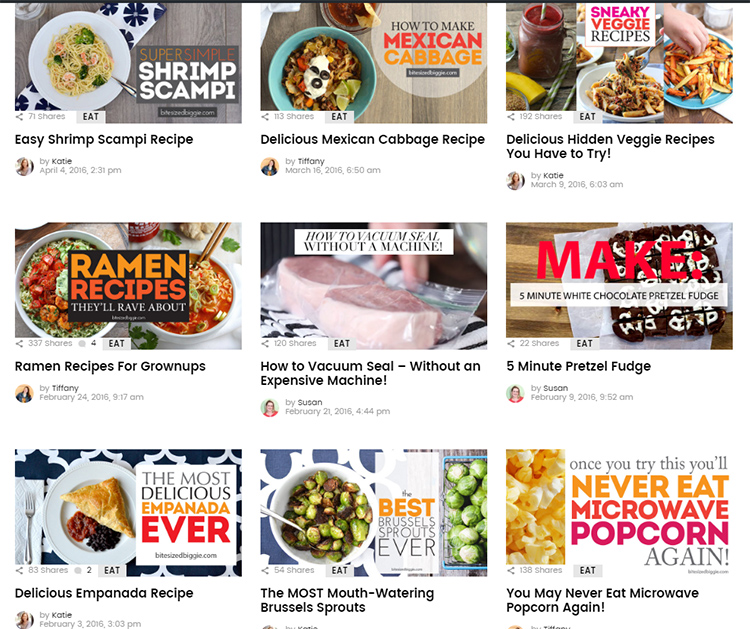
Task: Click share icon on Vacuum Seal post
Action: pyautogui.click(x=265, y=343)
